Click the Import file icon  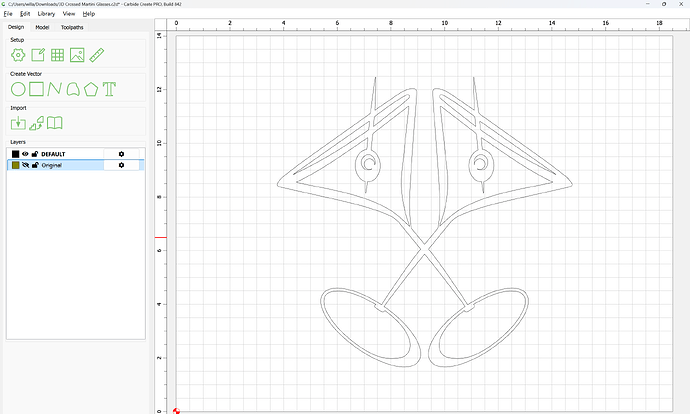click(x=18, y=123)
